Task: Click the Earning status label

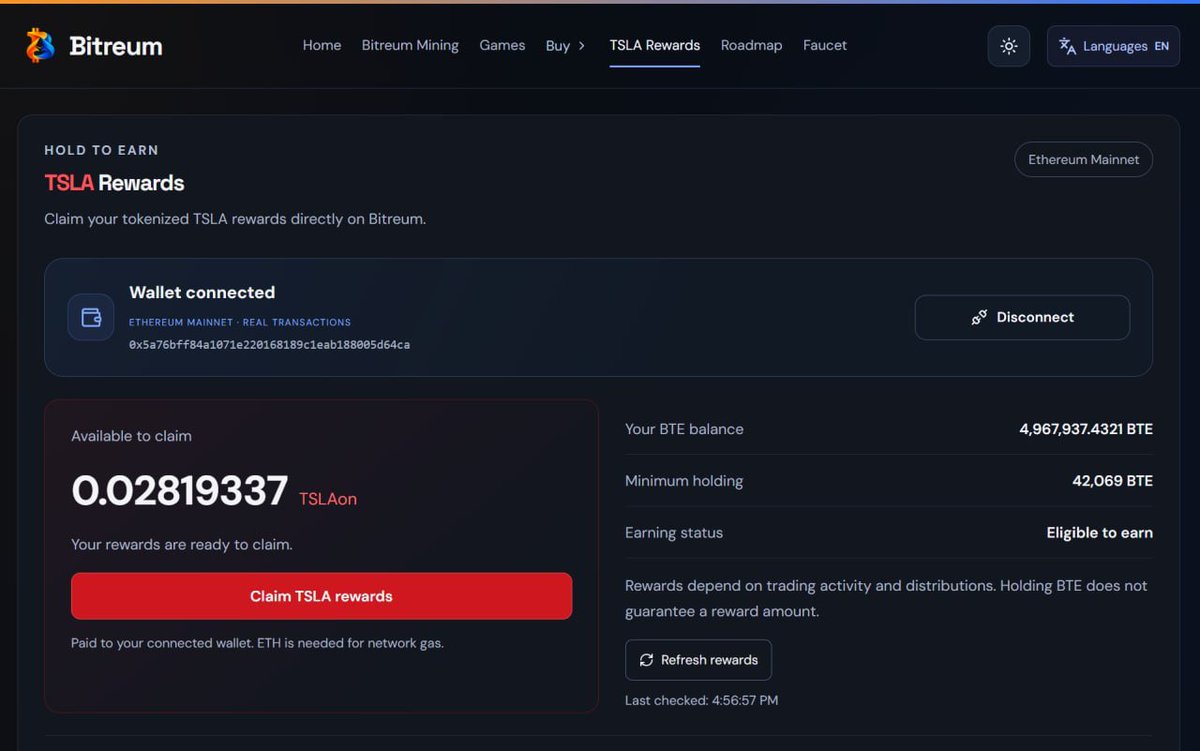Action: tap(674, 533)
